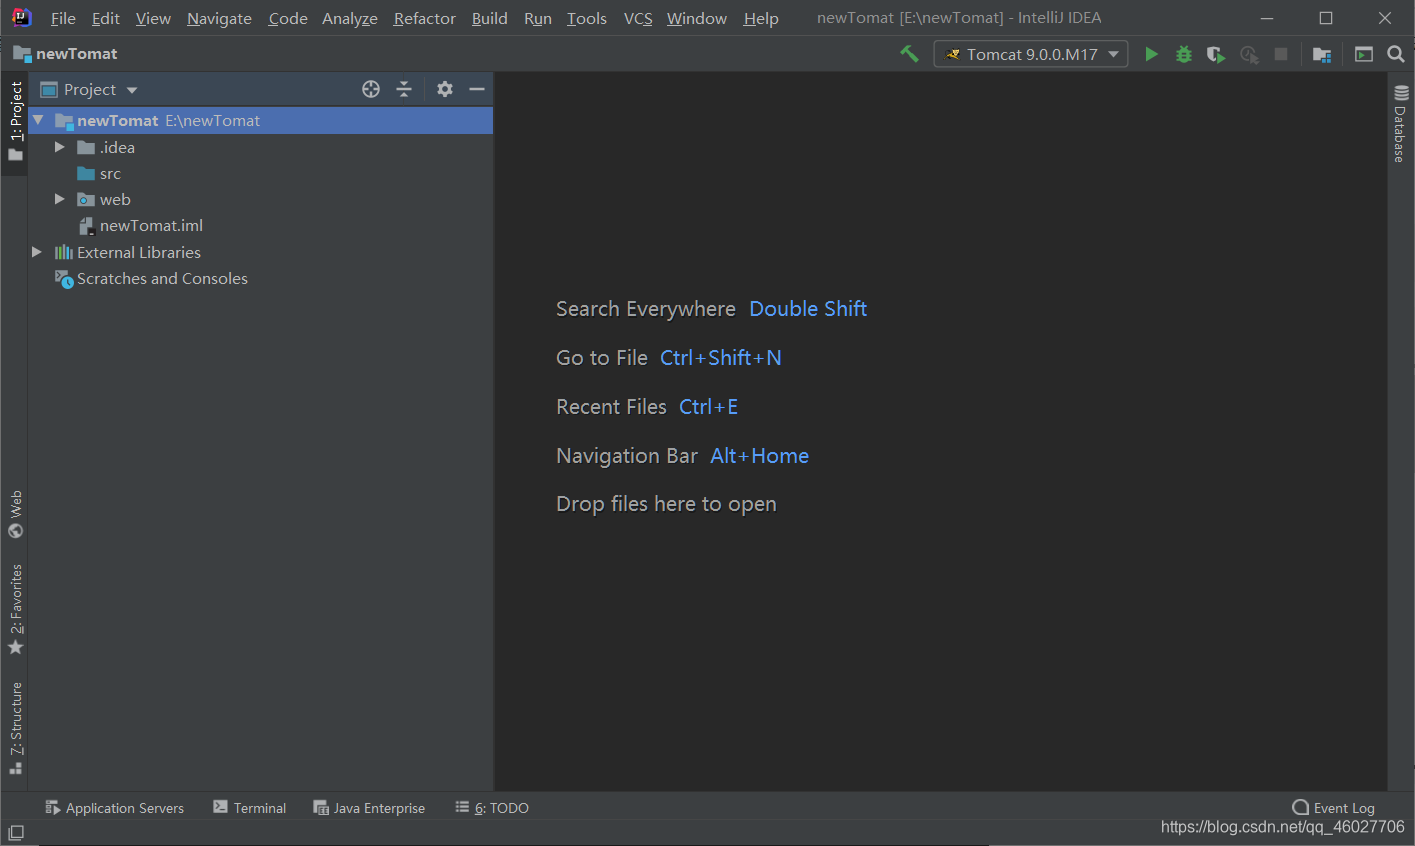Open the Project view selector dropdown
The width and height of the screenshot is (1415, 846).
[x=88, y=89]
